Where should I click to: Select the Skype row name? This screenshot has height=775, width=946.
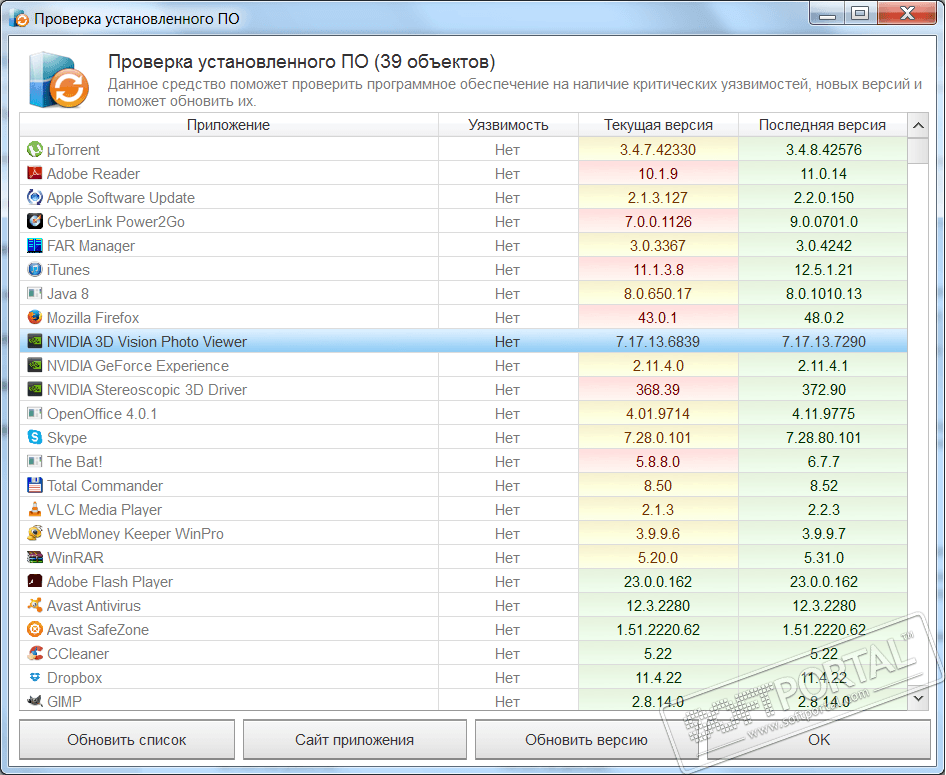(x=67, y=438)
